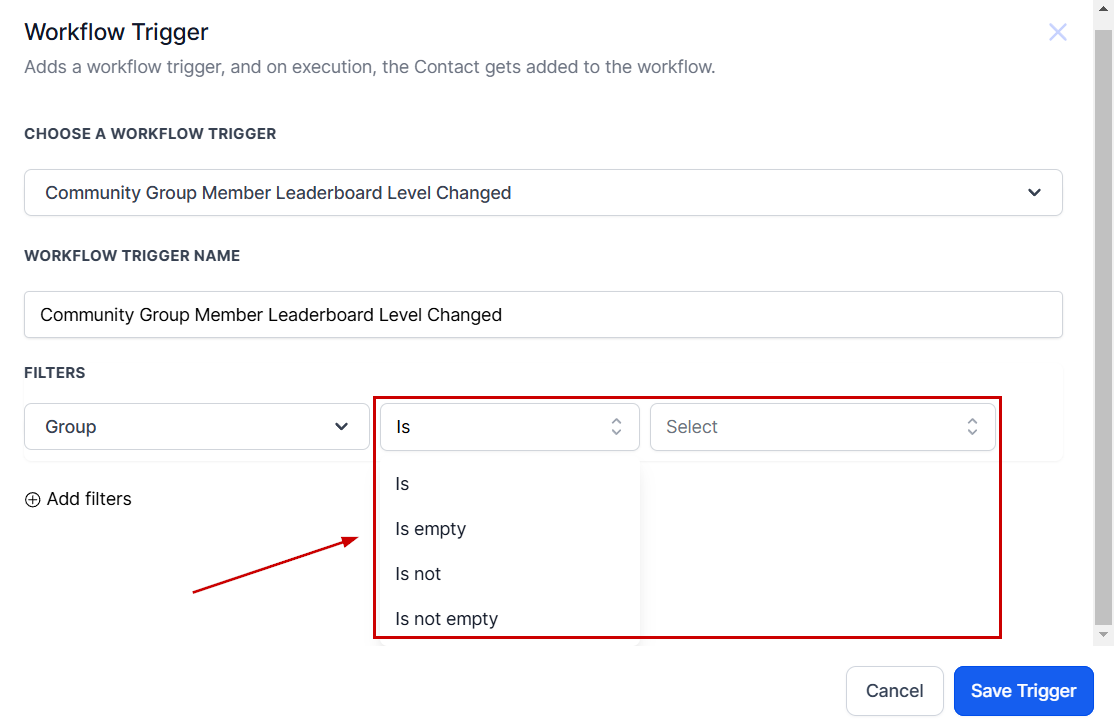Save the trigger with Save Trigger
This screenshot has height=727, width=1114.
(1023, 691)
